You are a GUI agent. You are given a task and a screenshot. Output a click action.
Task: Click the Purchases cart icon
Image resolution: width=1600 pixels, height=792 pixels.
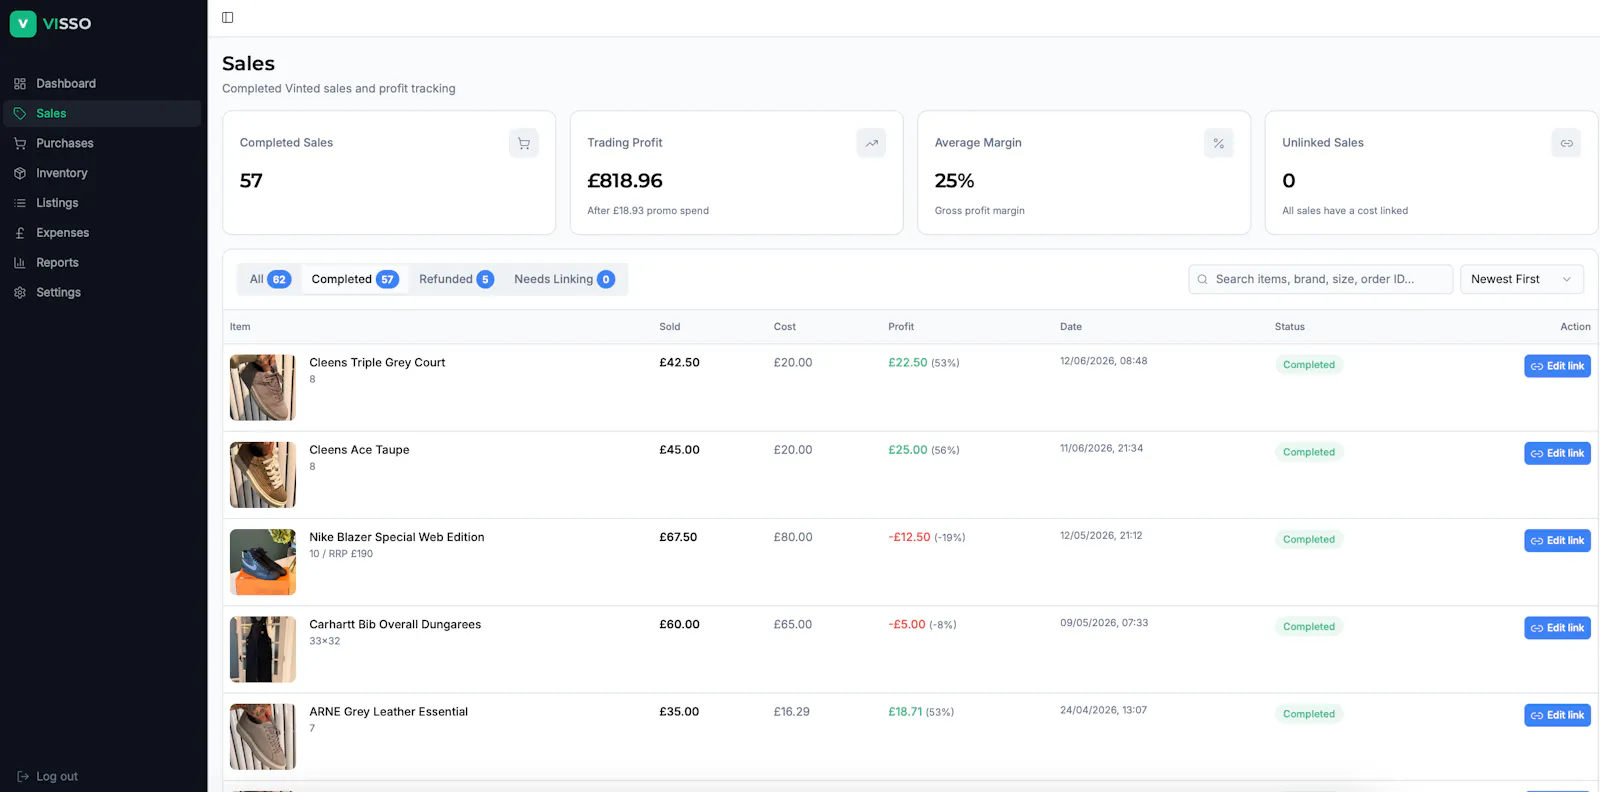click(20, 144)
